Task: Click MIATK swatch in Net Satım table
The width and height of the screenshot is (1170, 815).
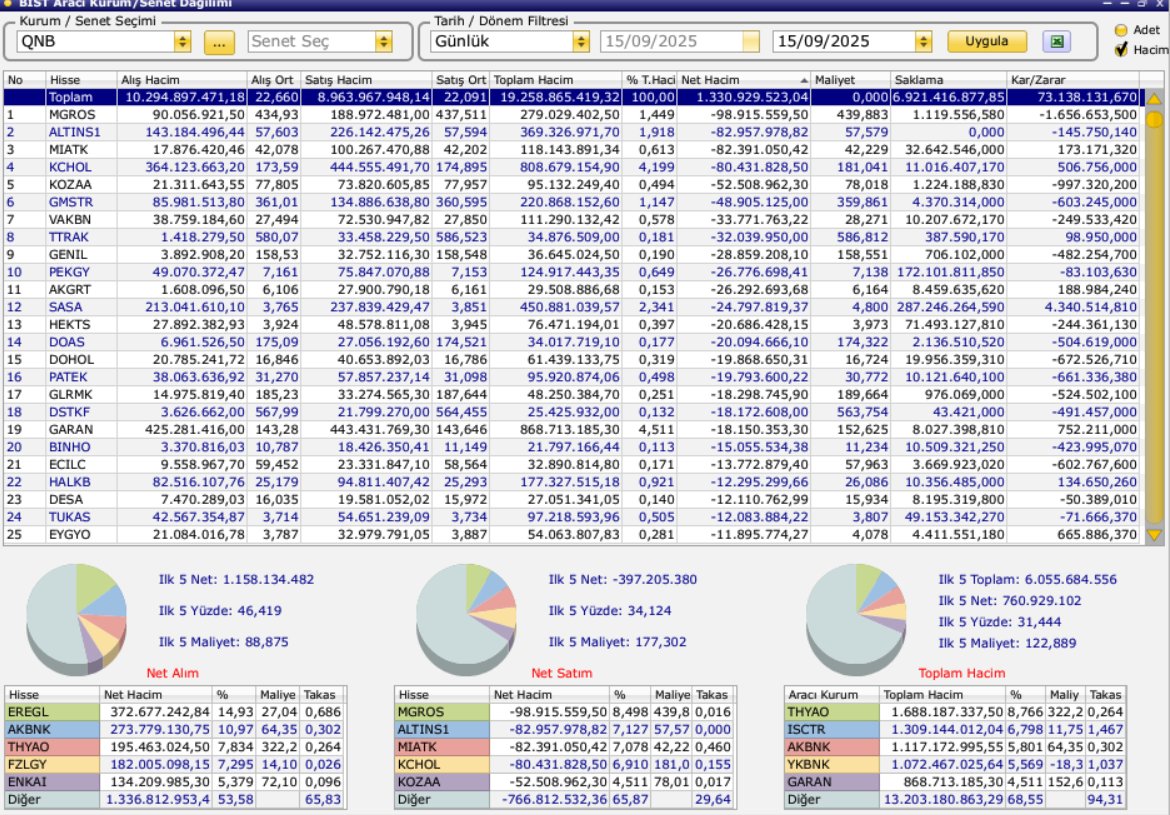Action: [x=442, y=747]
